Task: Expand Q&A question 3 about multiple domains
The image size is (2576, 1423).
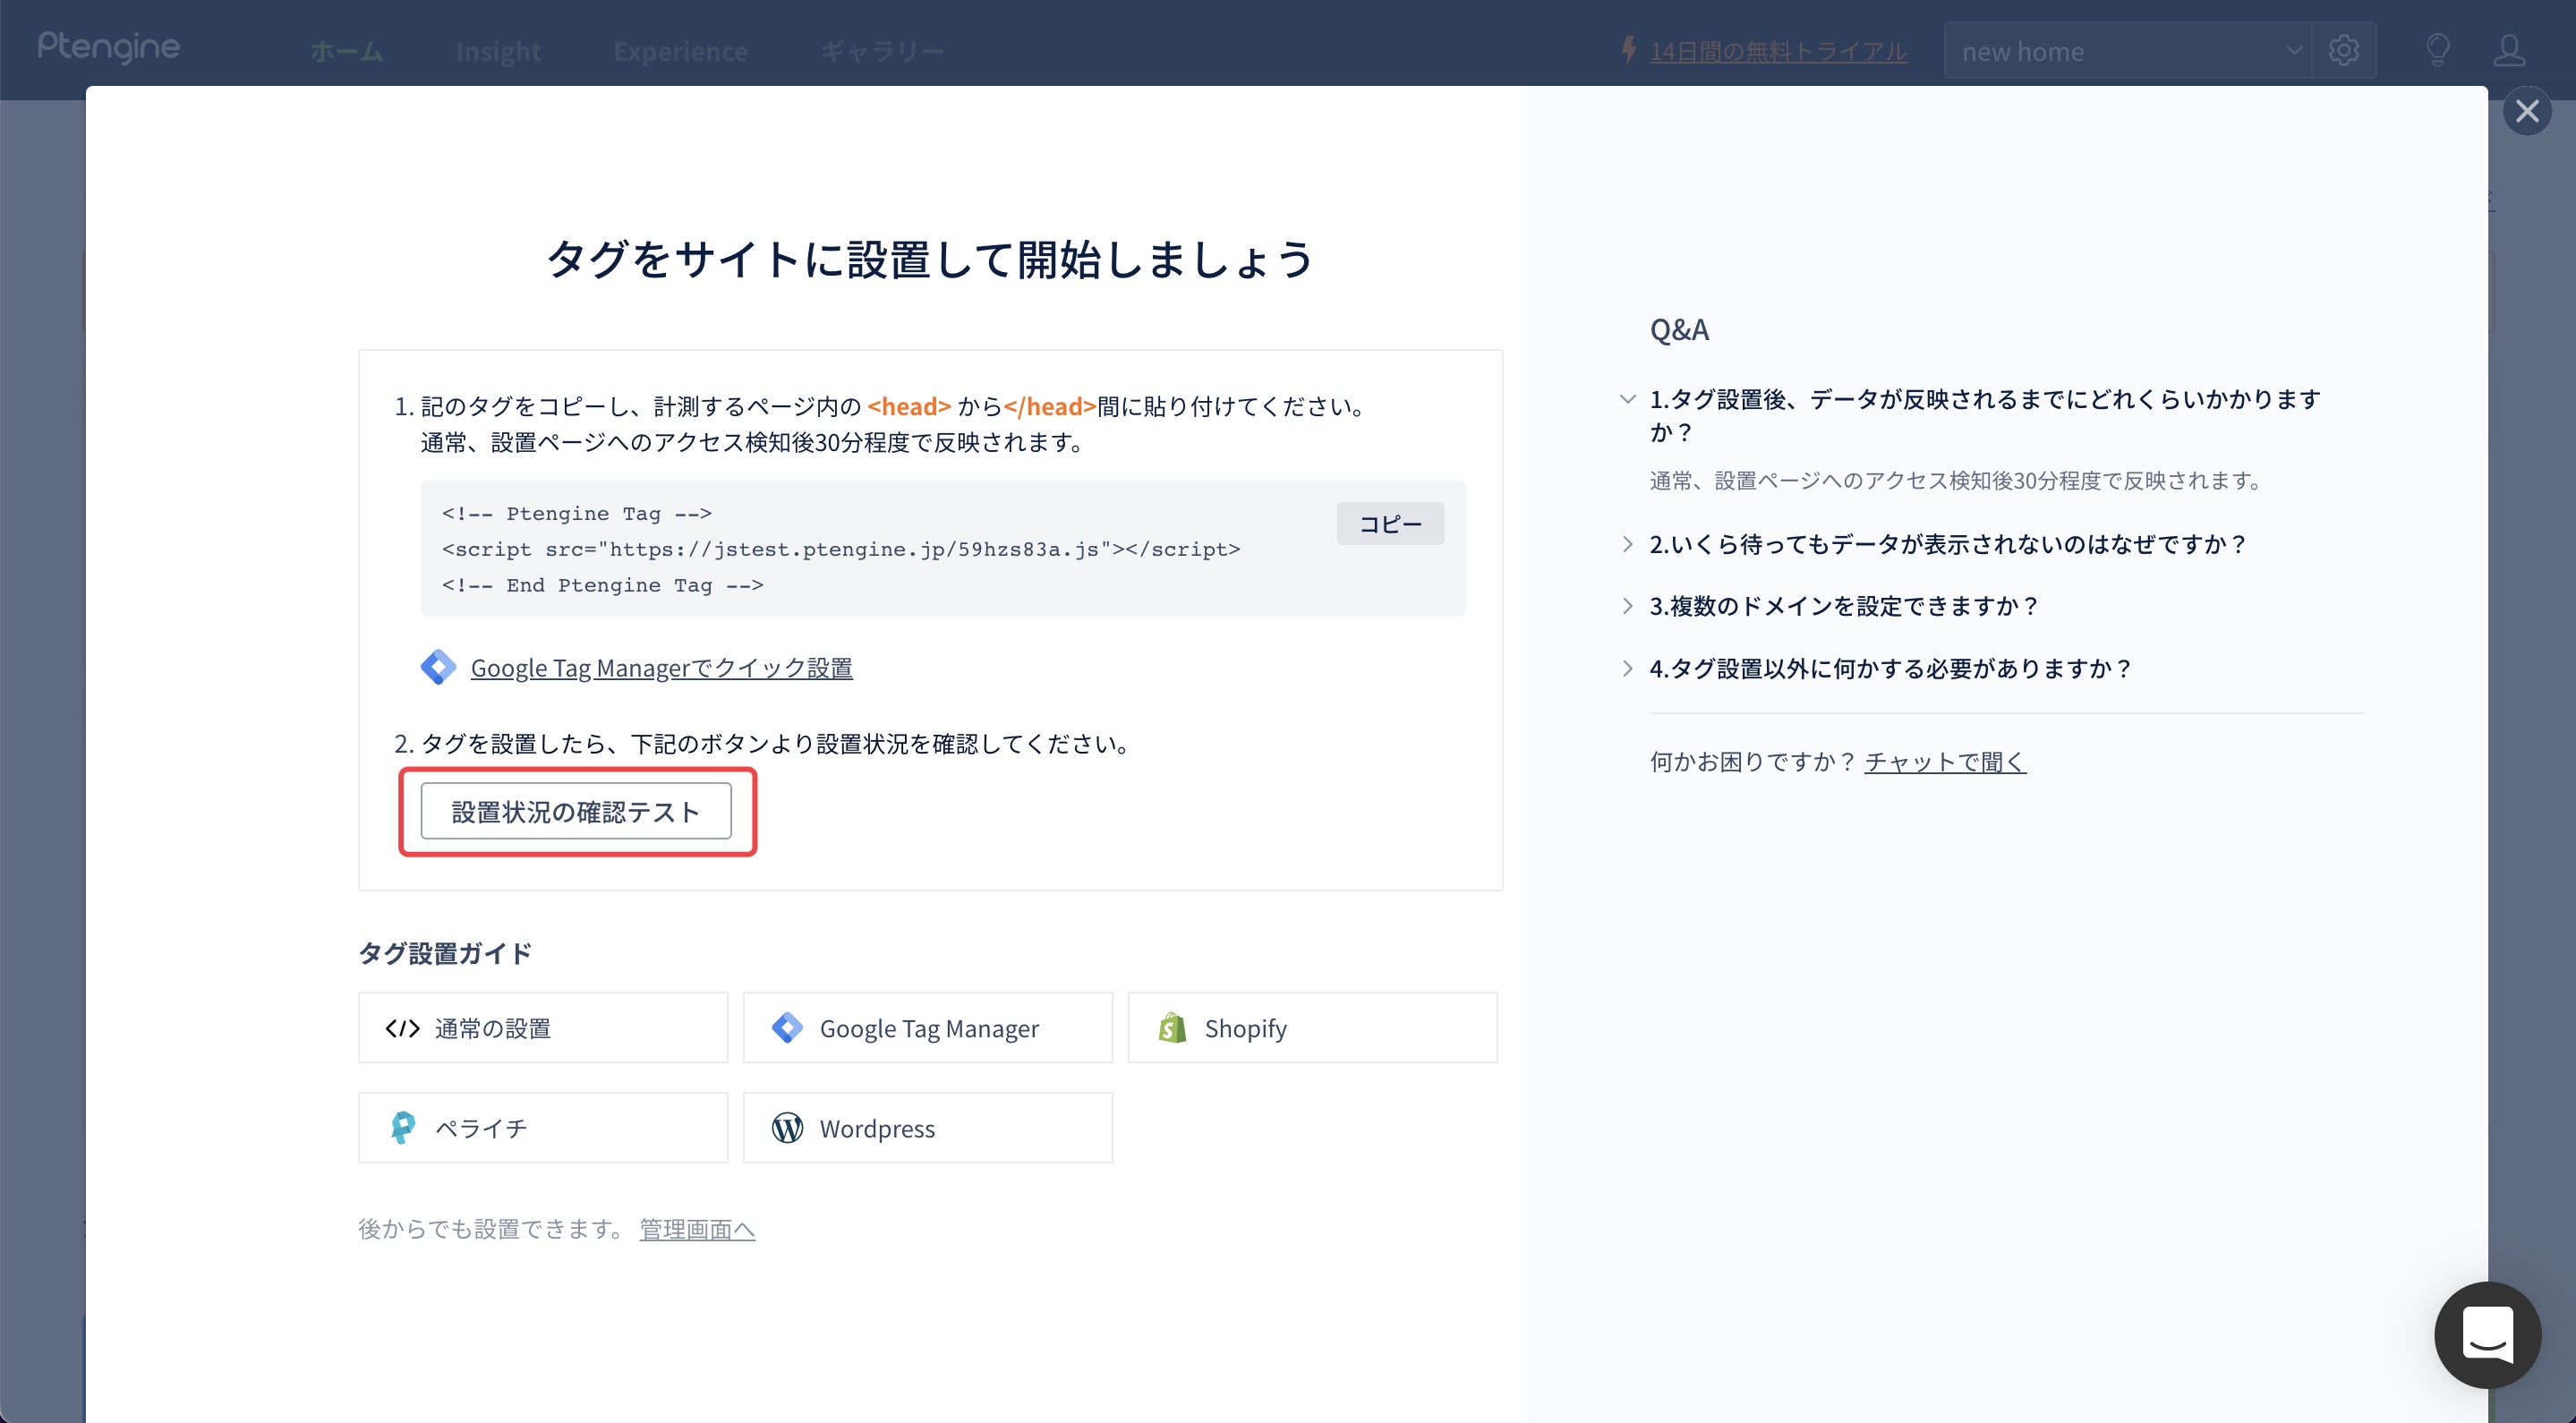Action: point(1627,606)
